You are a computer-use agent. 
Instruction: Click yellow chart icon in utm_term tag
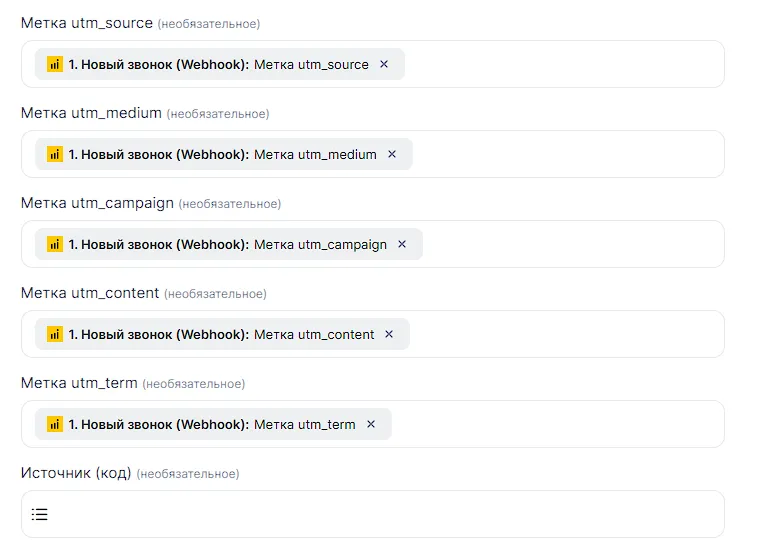pos(55,424)
